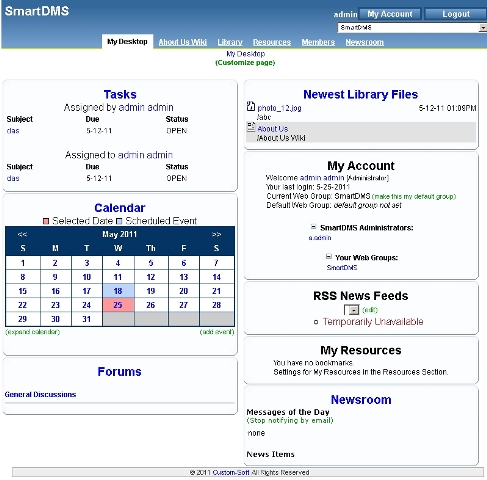This screenshot has height=480, width=487.
Task: Open the Forums panel heading link
Action: 119,372
